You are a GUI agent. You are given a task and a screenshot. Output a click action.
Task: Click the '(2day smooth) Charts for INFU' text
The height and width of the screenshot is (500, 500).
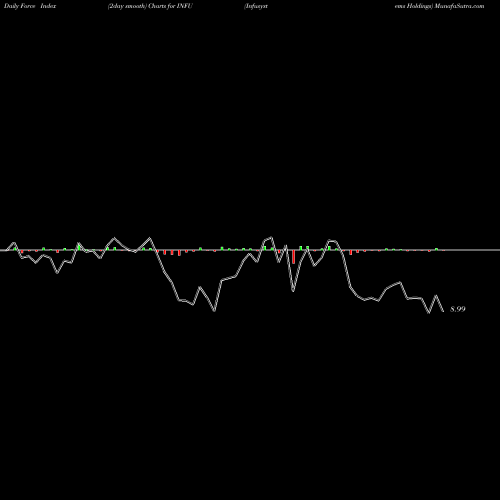pyautogui.click(x=150, y=6)
